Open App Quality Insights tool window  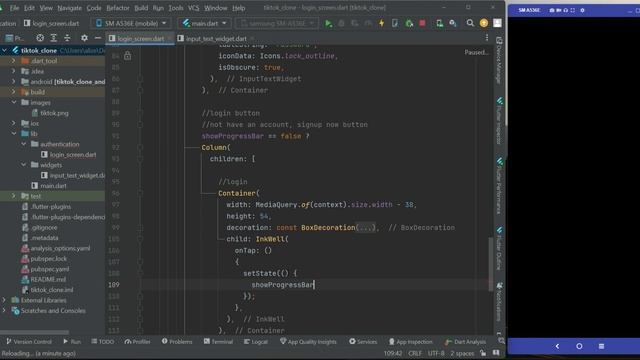pos(308,342)
